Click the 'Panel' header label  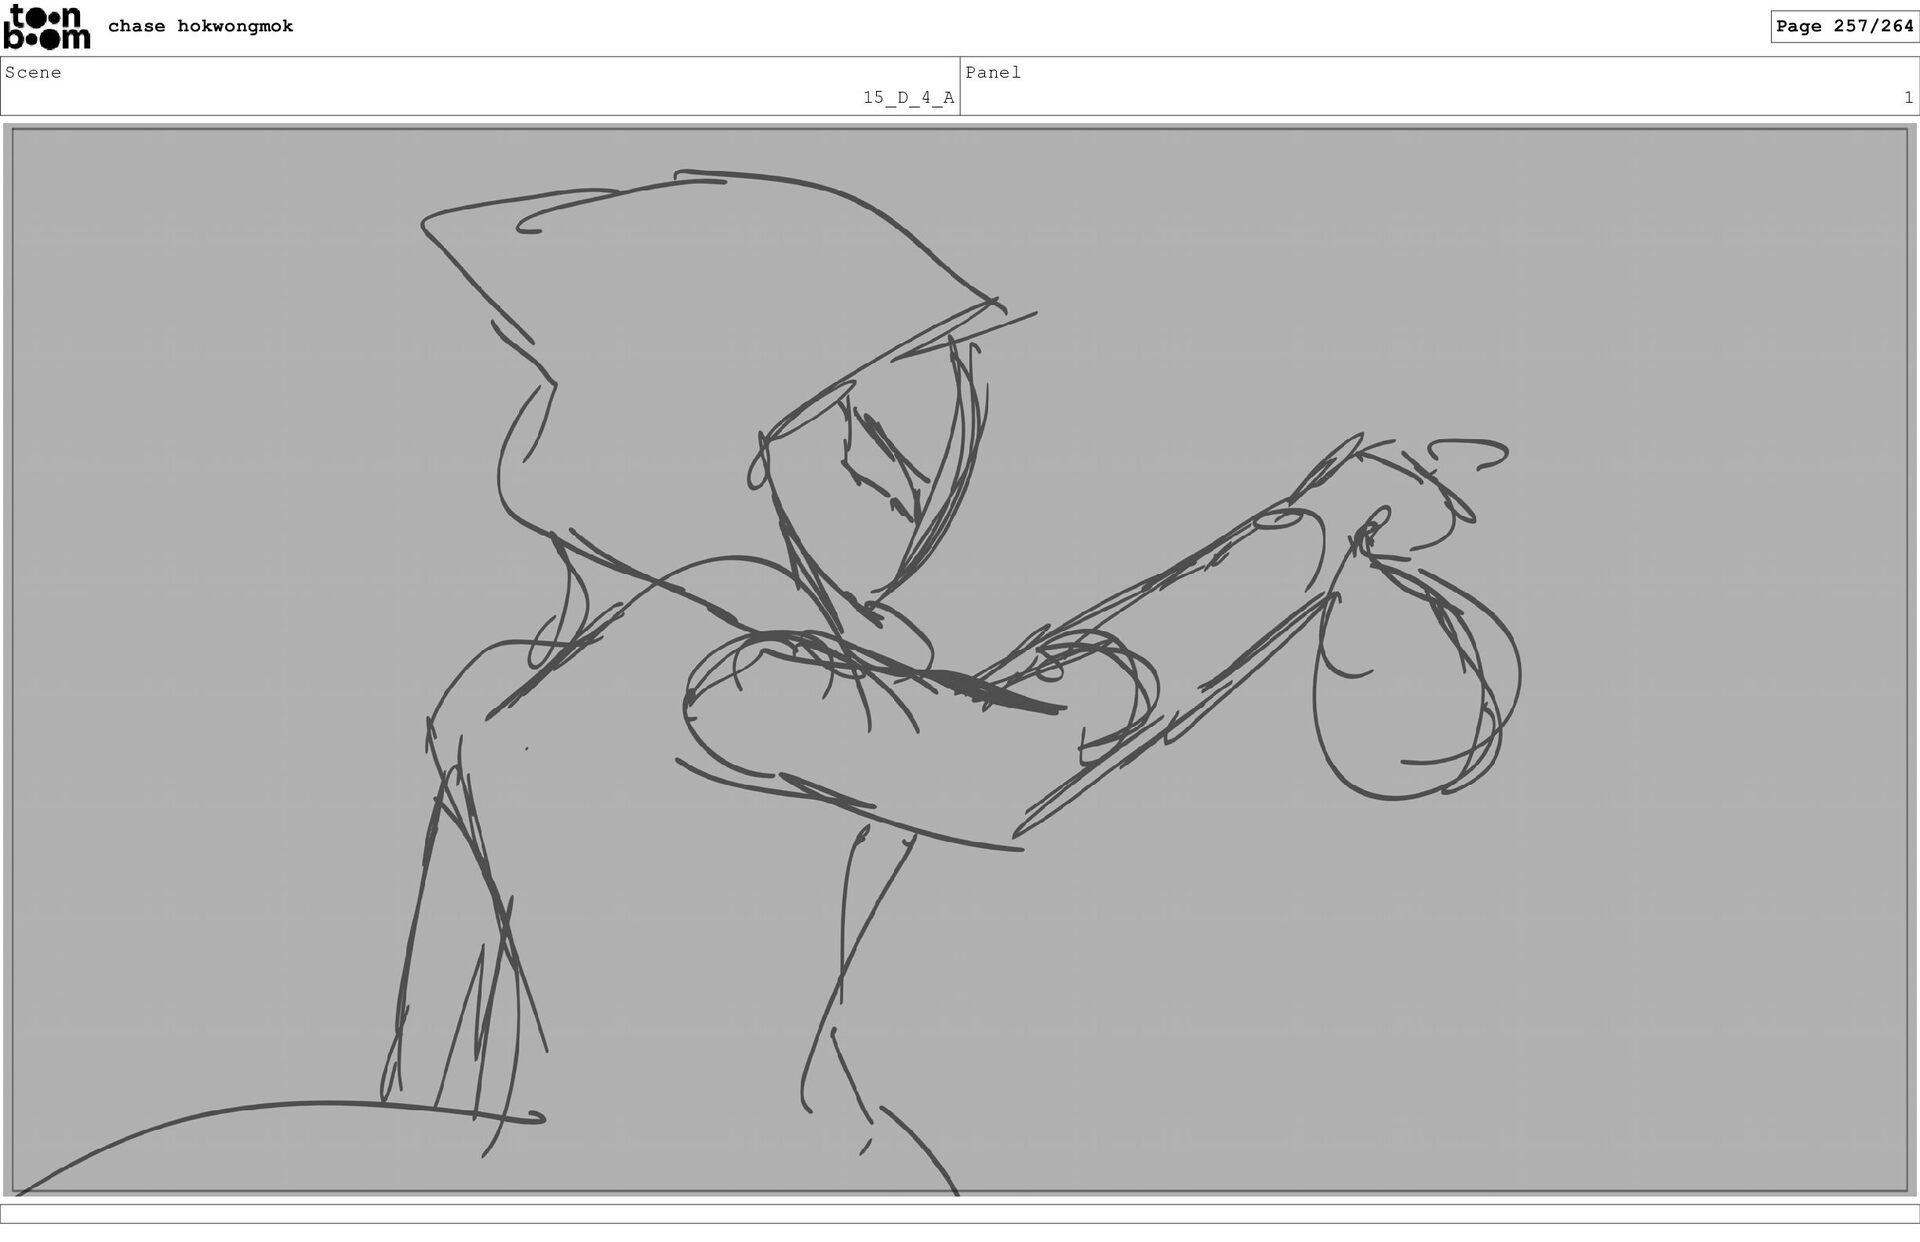pyautogui.click(x=992, y=72)
